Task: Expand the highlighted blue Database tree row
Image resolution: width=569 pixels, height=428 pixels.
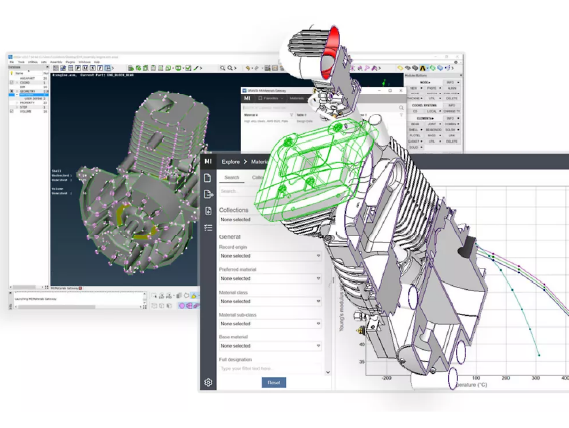Action: 17,95
